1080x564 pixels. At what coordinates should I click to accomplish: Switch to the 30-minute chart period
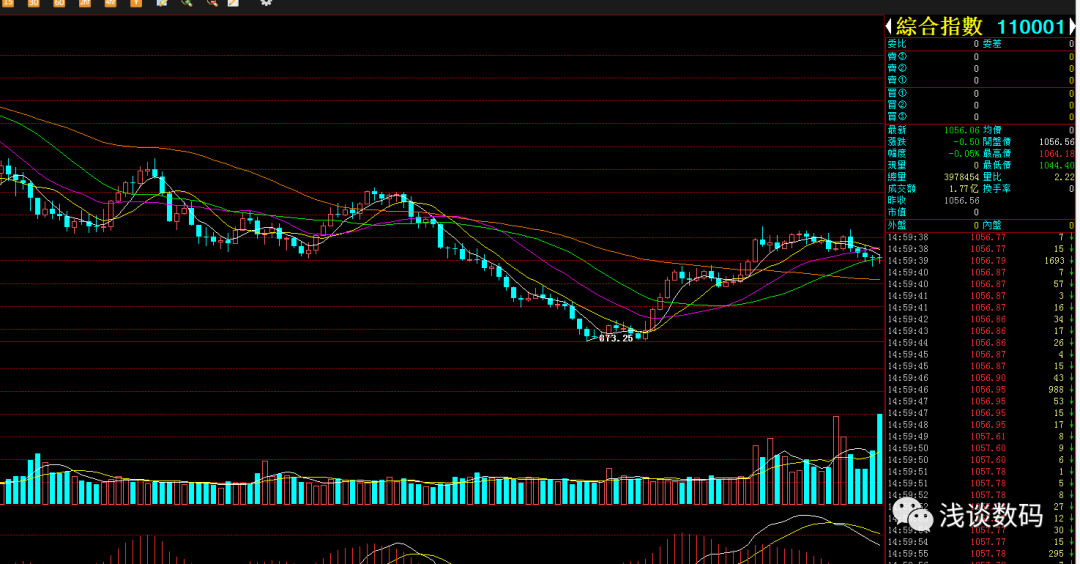[x=34, y=3]
